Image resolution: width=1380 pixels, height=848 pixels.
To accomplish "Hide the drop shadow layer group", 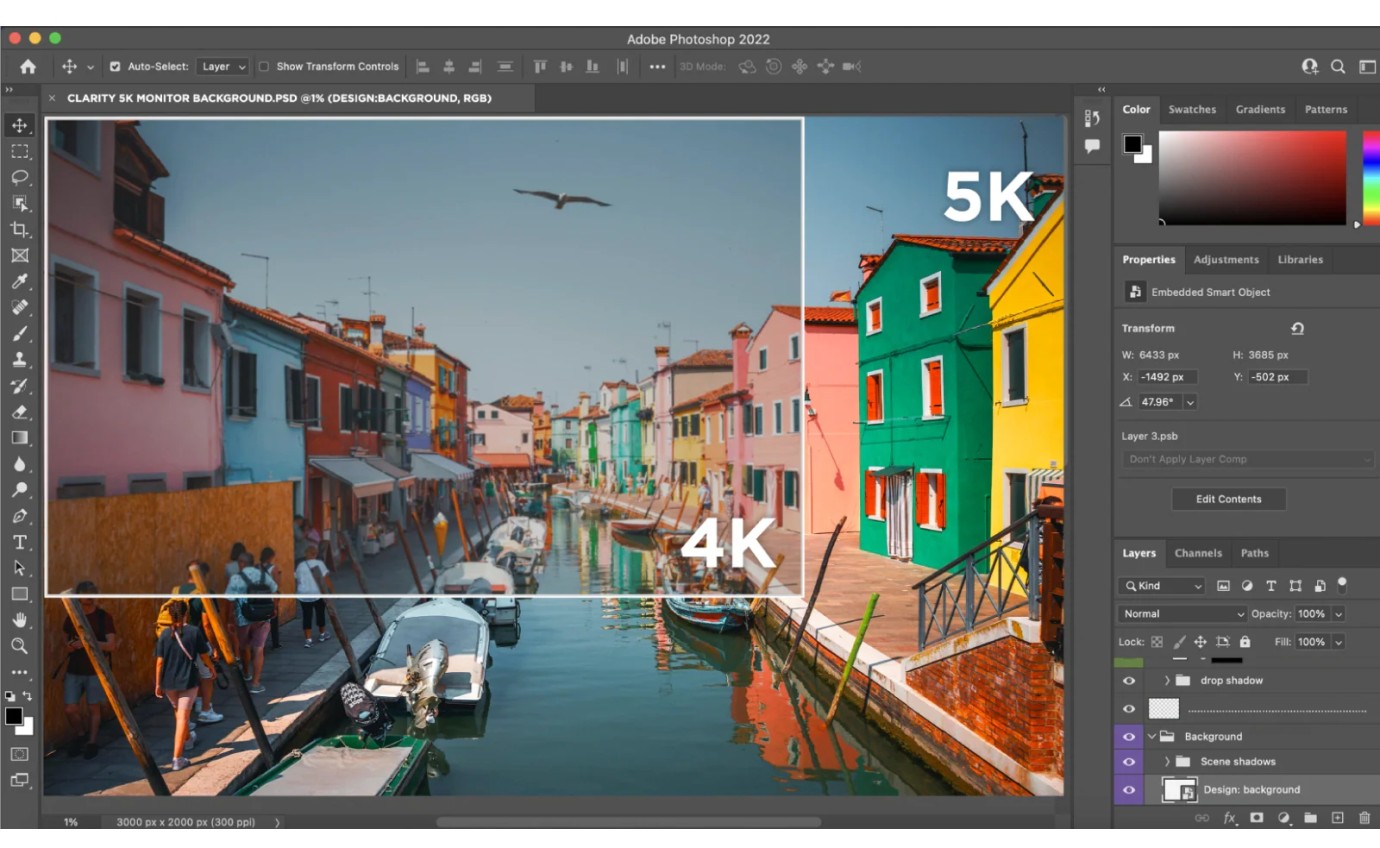I will point(1129,680).
